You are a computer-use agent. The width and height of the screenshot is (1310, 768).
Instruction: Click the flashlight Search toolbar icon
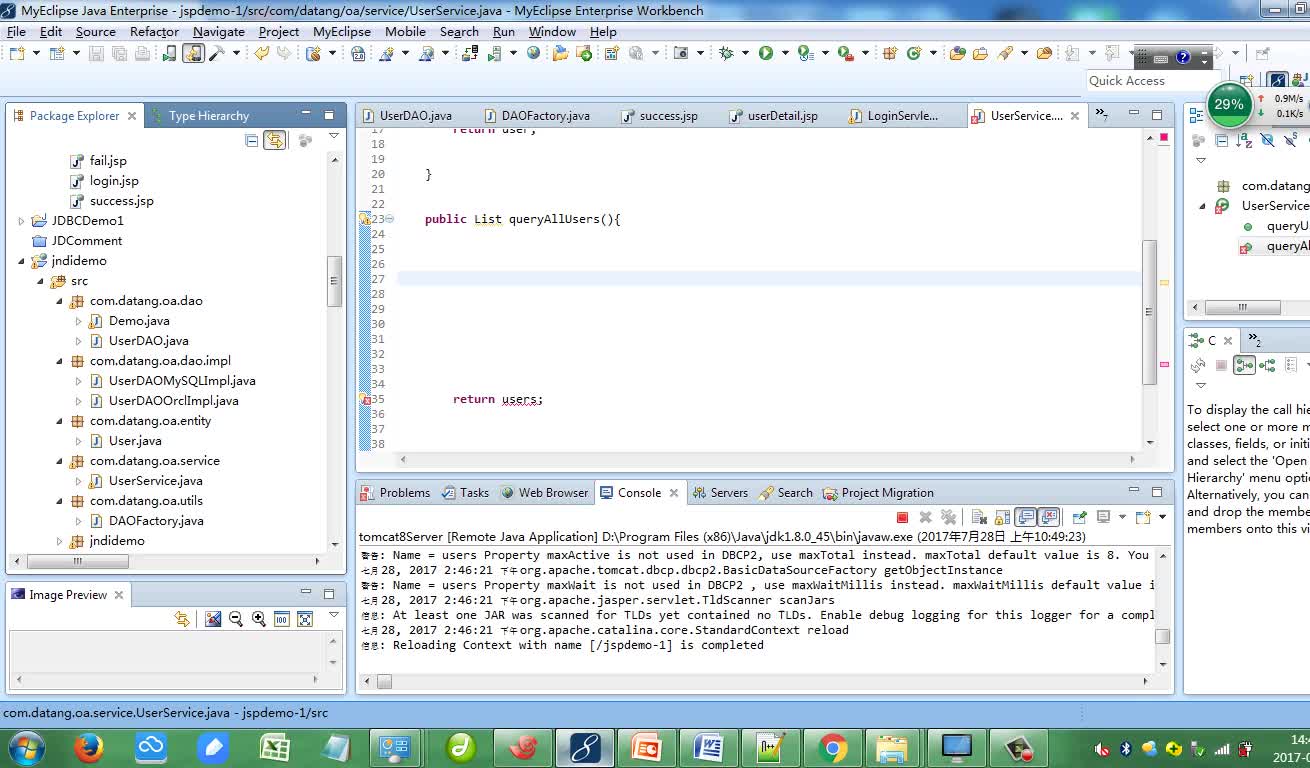[x=1005, y=53]
